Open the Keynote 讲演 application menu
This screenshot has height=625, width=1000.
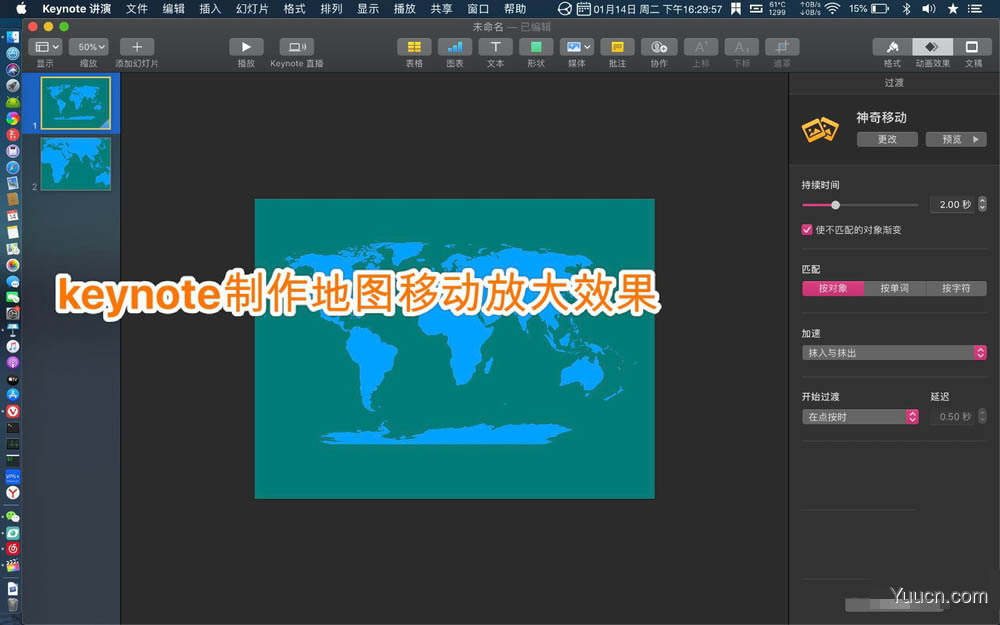(x=77, y=9)
